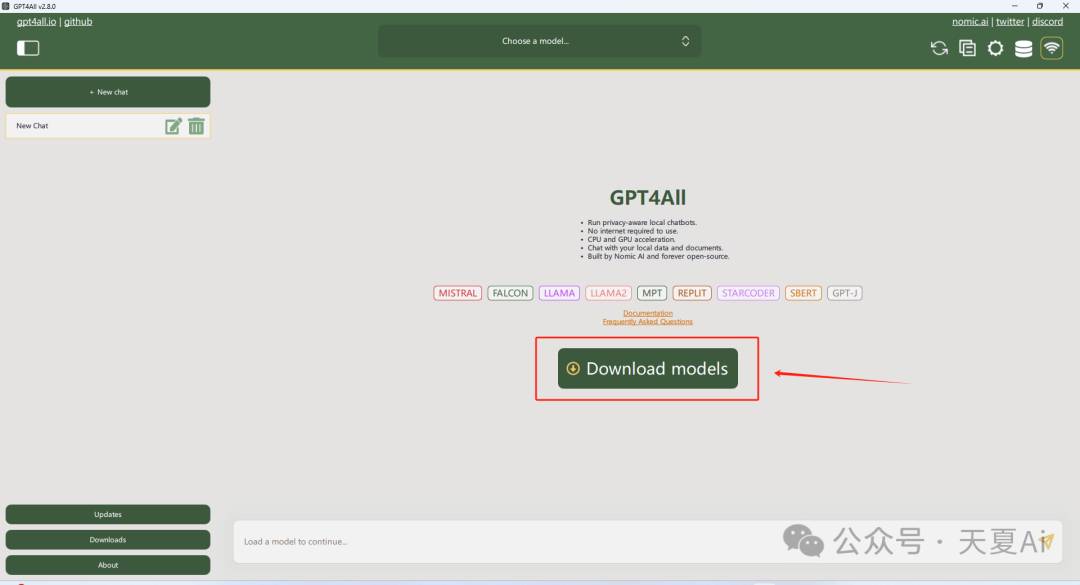This screenshot has height=585, width=1080.
Task: Visit the nomic.ai link
Action: pyautogui.click(x=970, y=21)
